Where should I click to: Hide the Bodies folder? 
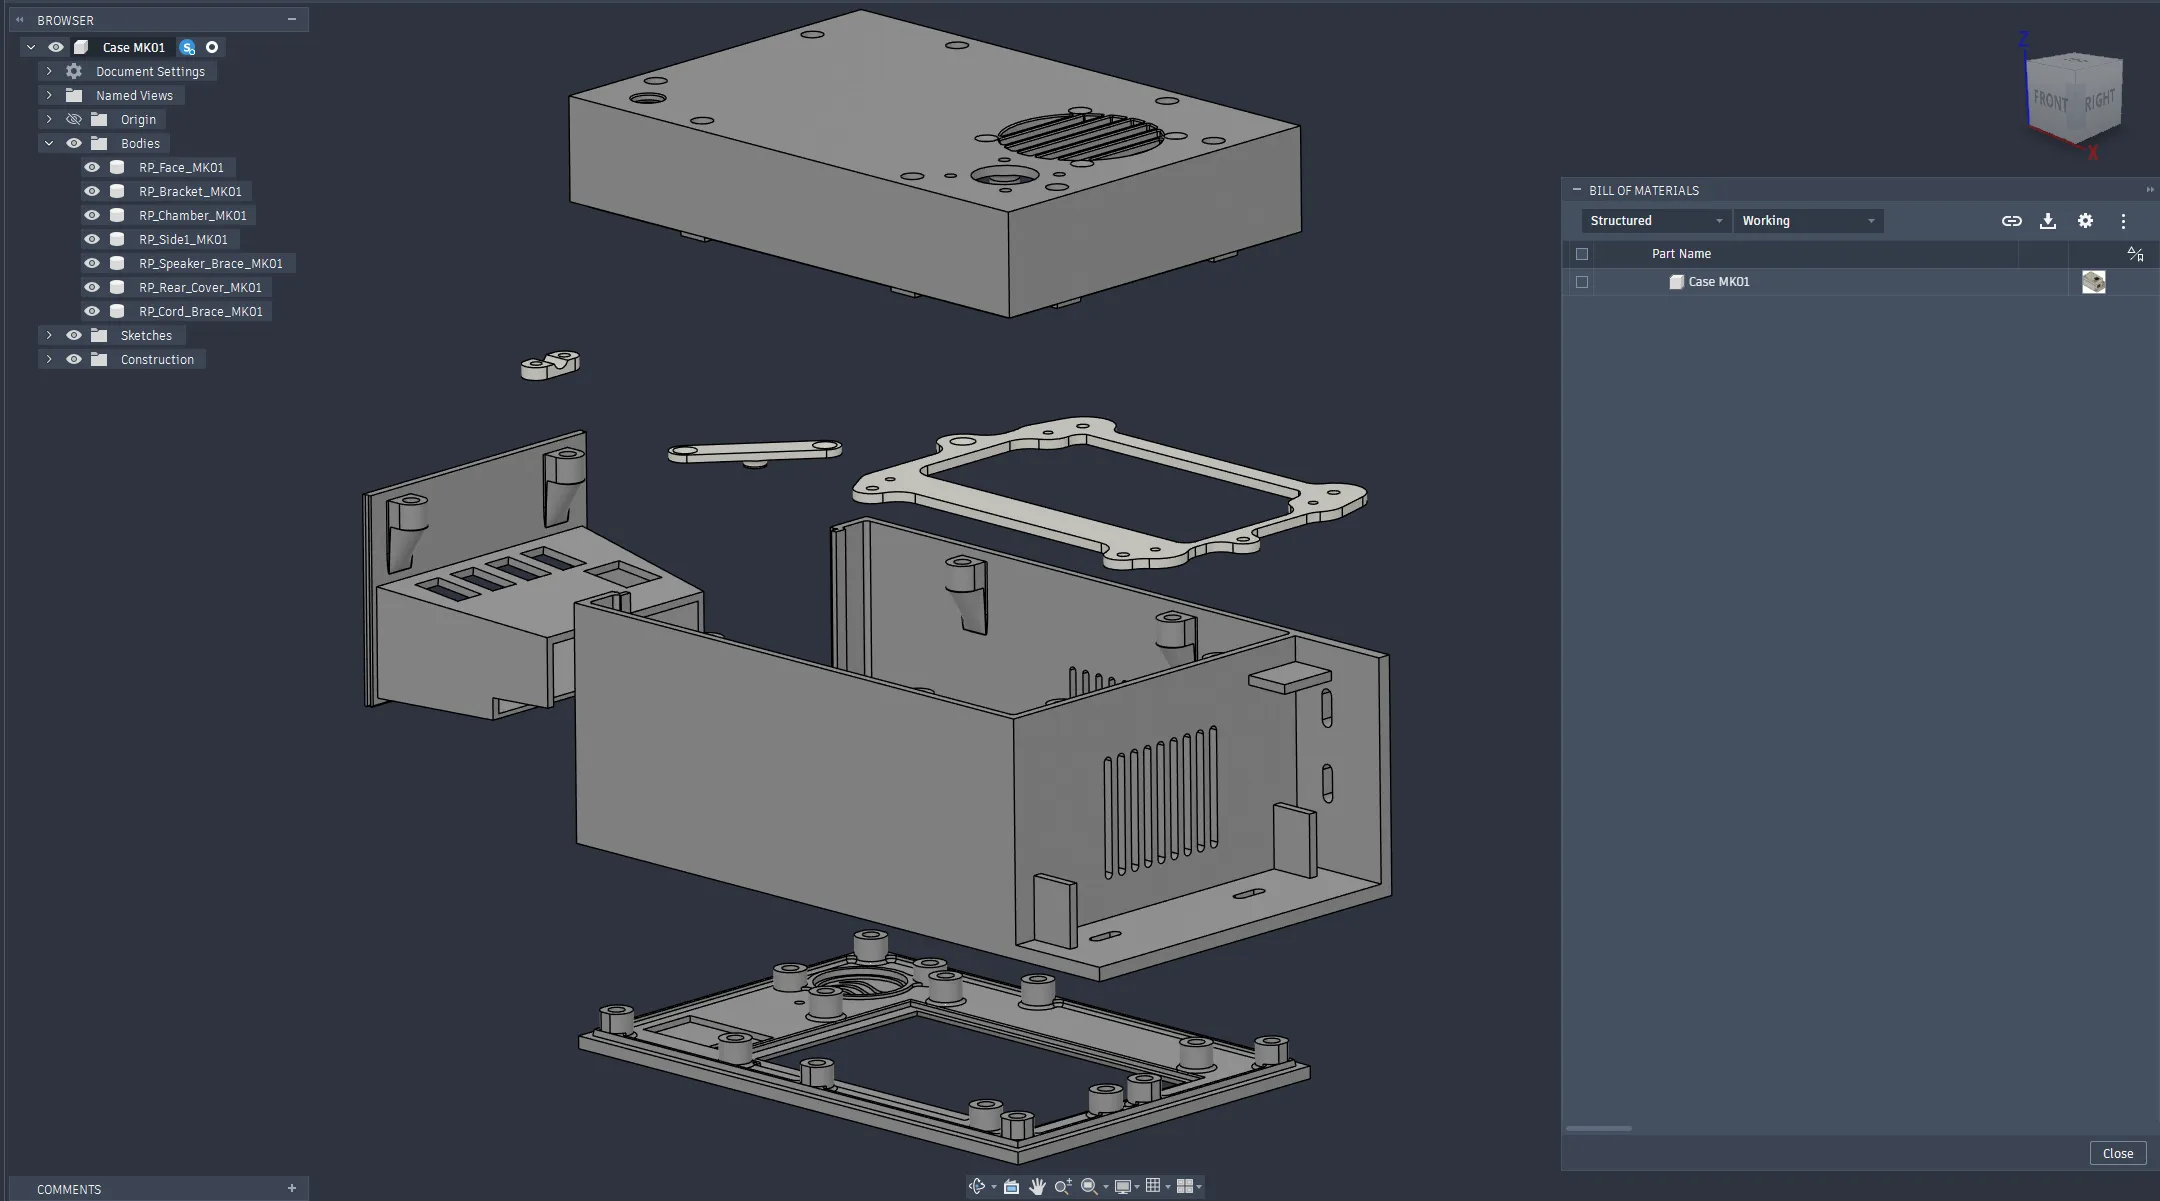(x=74, y=143)
